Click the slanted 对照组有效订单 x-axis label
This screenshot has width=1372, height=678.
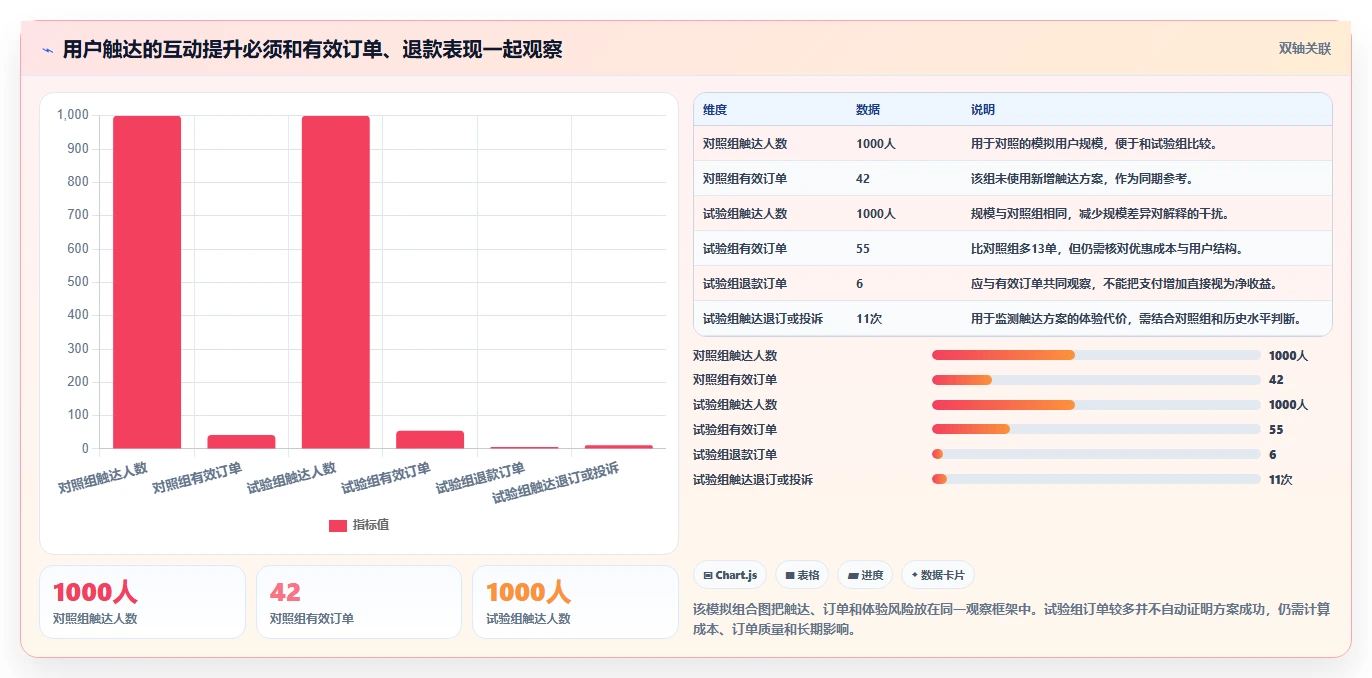[x=198, y=477]
